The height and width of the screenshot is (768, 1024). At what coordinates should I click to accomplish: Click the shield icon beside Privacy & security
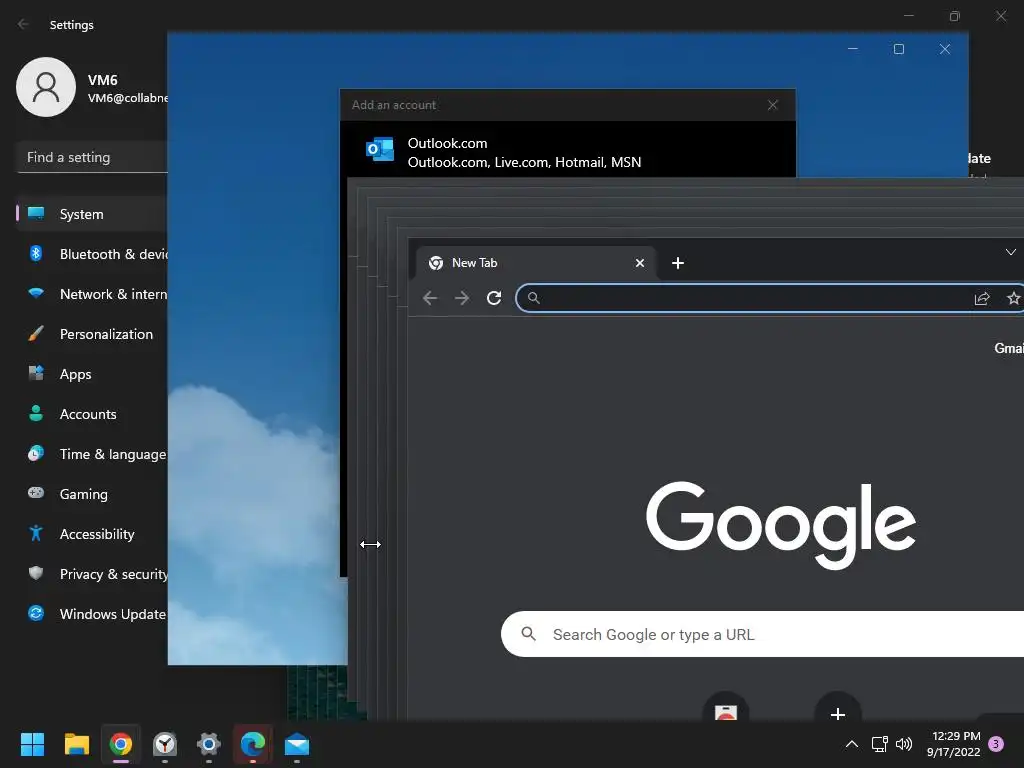click(36, 573)
